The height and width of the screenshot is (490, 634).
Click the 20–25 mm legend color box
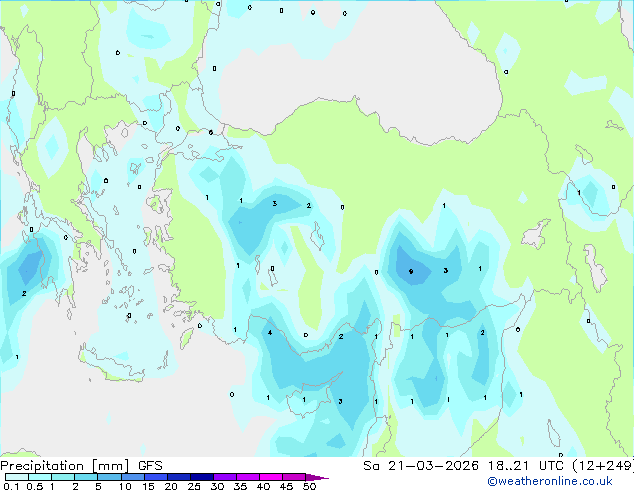pyautogui.click(x=179, y=477)
